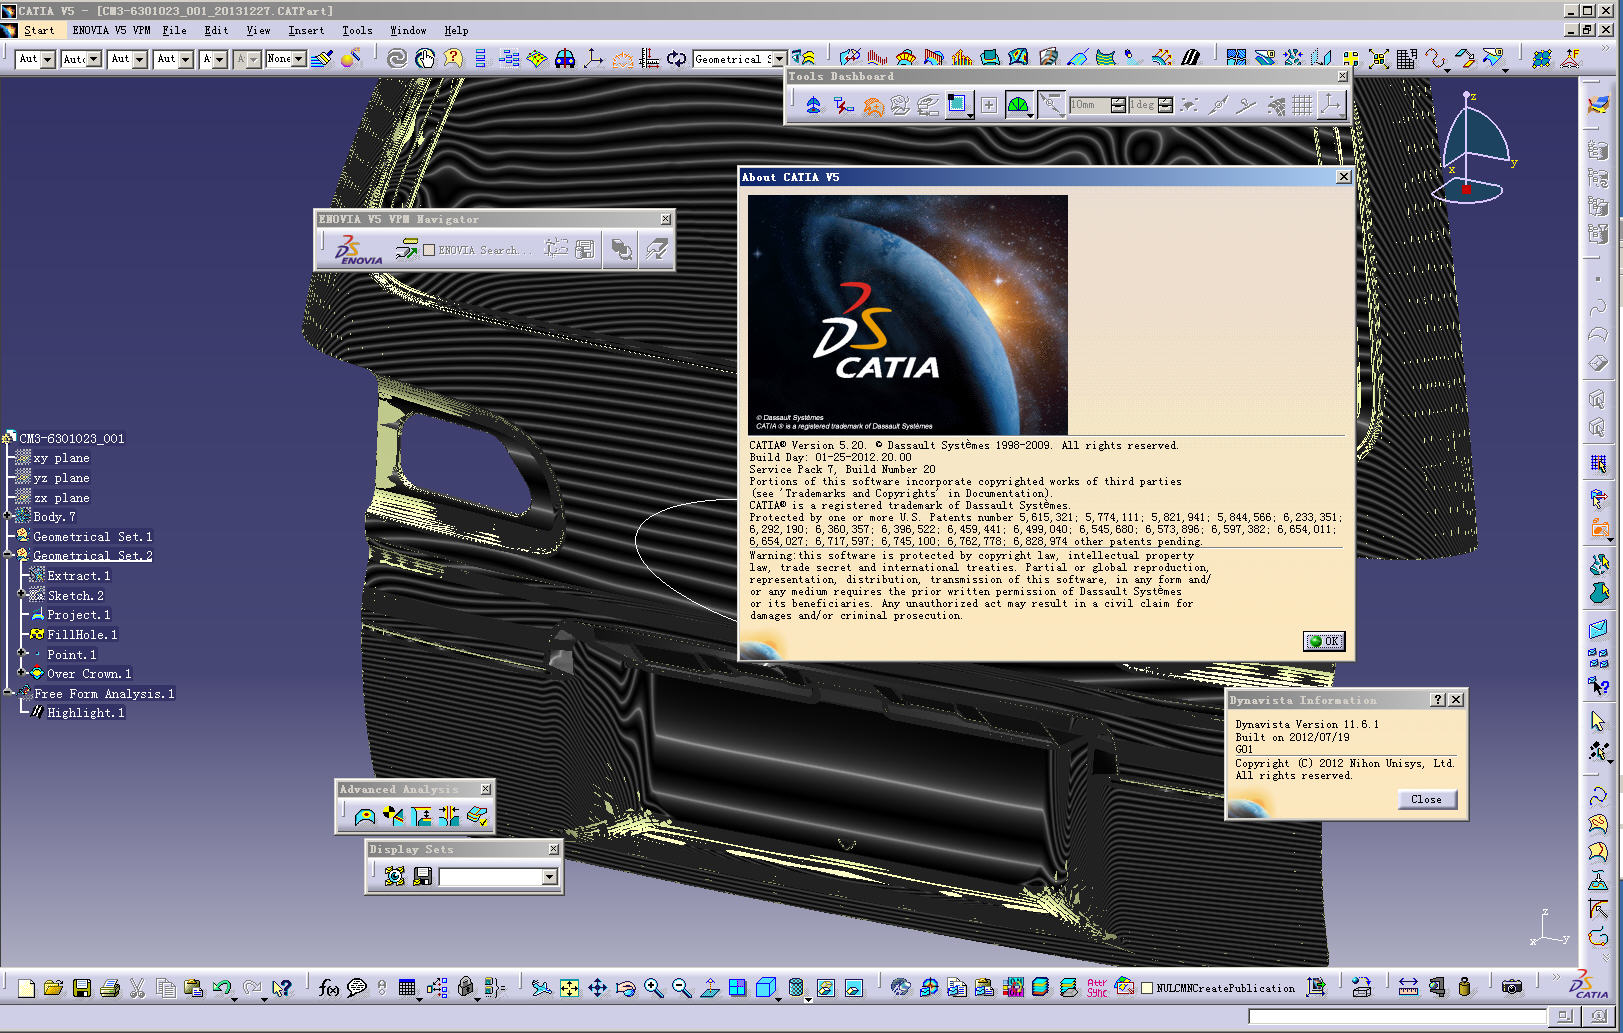
Task: Select the Pan arrows tool
Action: click(x=597, y=988)
